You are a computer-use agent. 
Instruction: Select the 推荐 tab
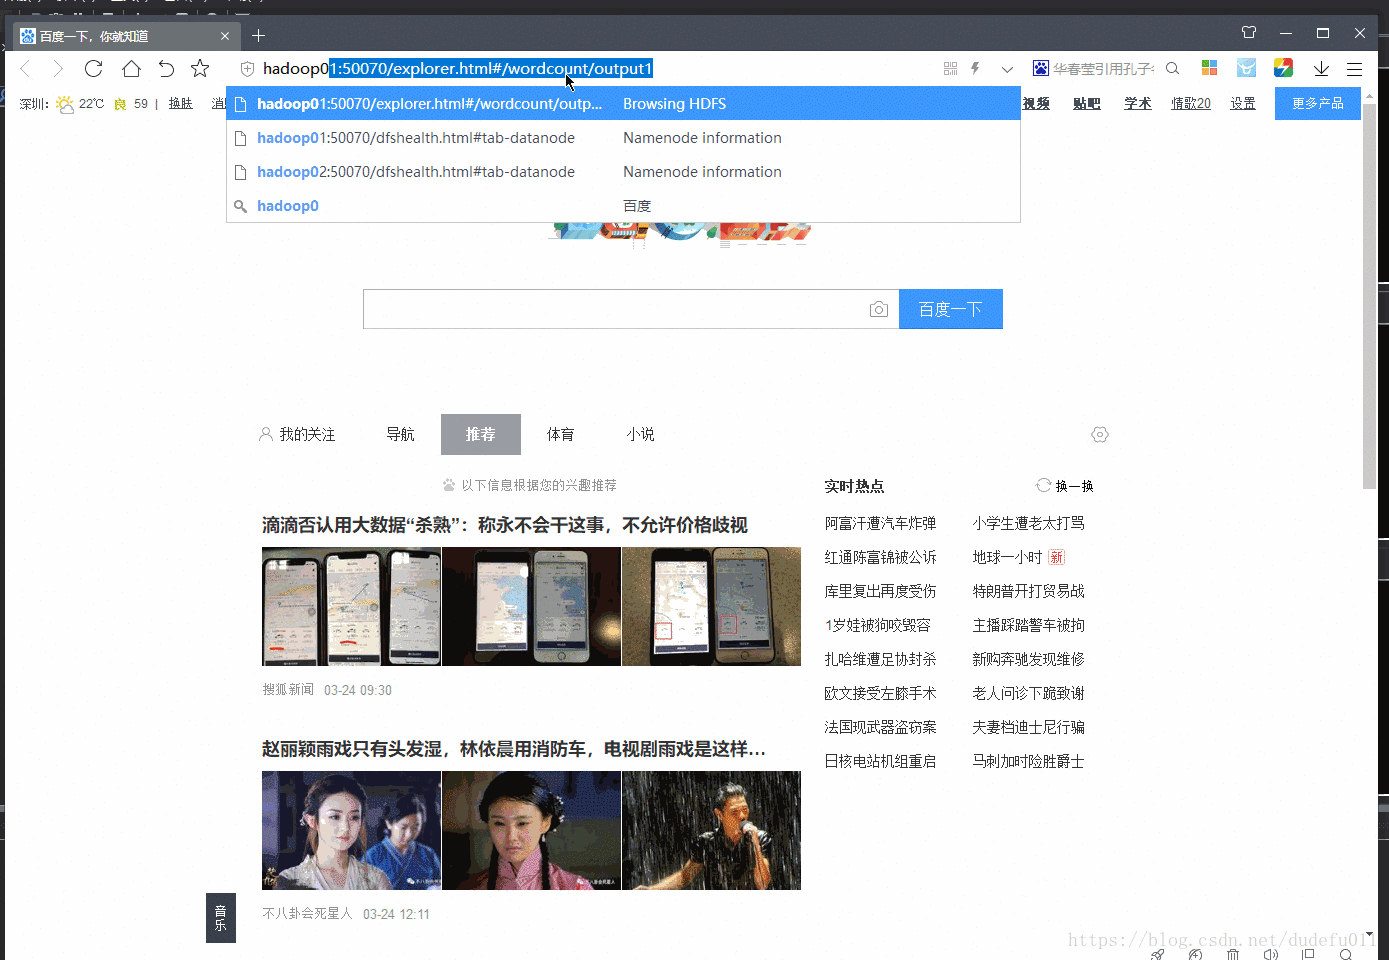(x=481, y=434)
